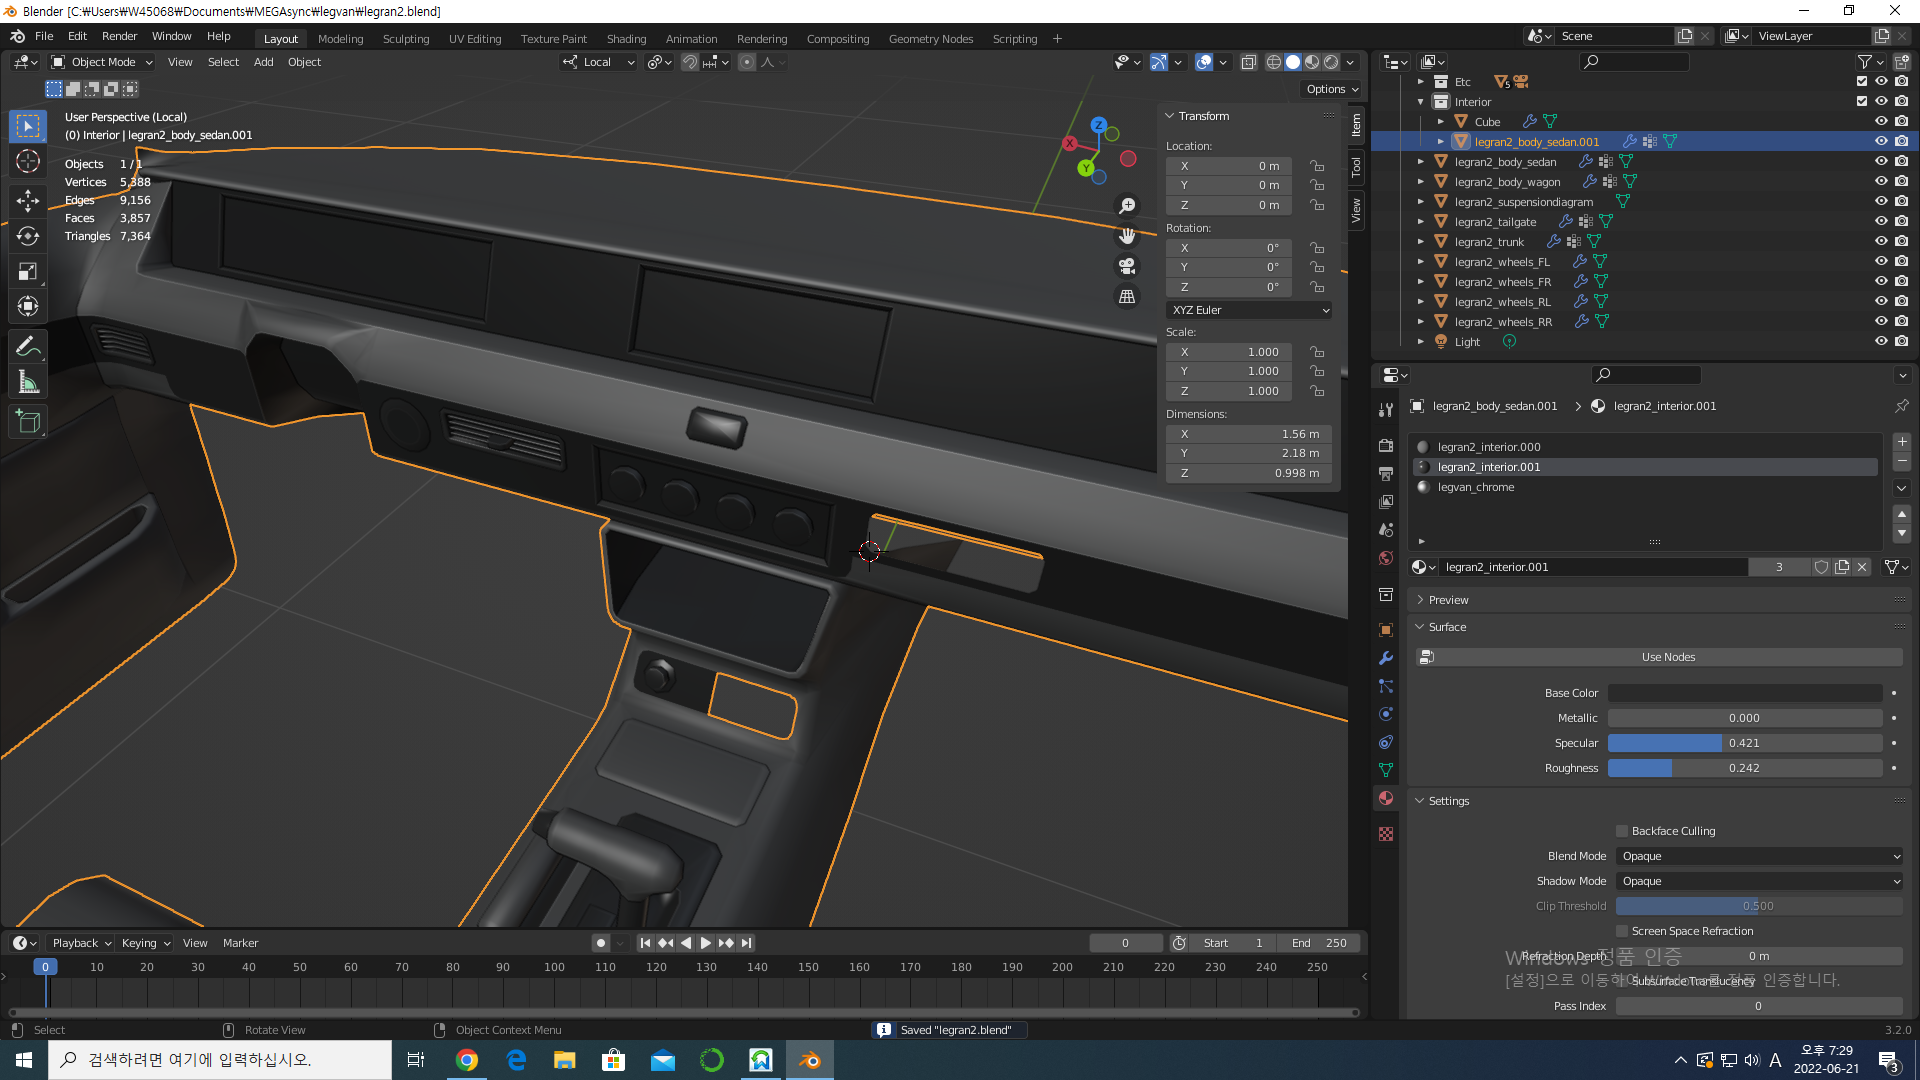Enable the Screen Space Refraction checkbox
The image size is (1920, 1080).
1622,931
